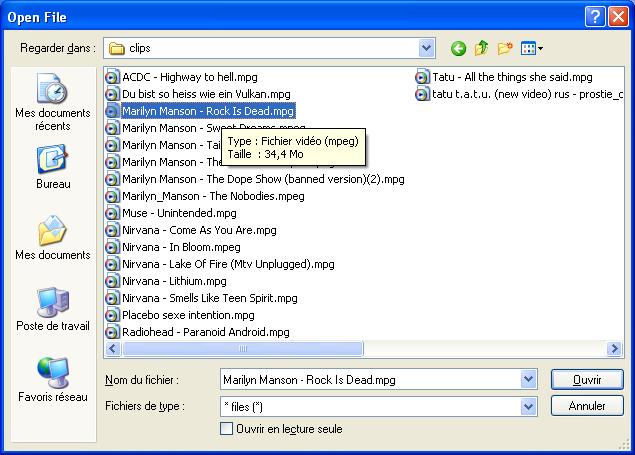Click the Nom du fichier text field
Viewport: 635px width, 455px height.
[371, 379]
